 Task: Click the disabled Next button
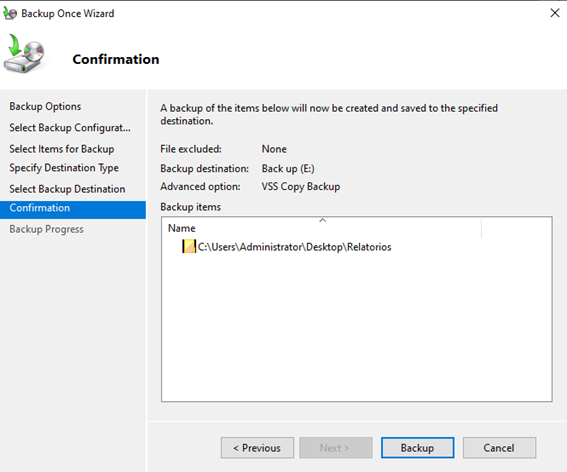pyautogui.click(x=336, y=448)
